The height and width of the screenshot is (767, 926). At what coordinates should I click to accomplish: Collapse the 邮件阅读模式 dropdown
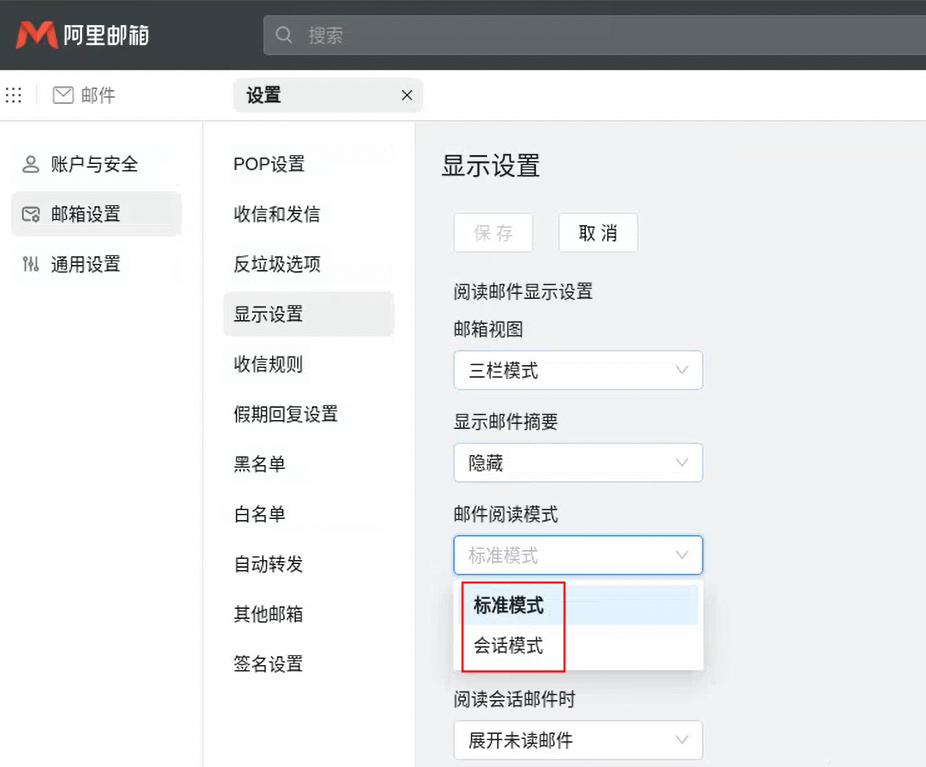click(578, 555)
